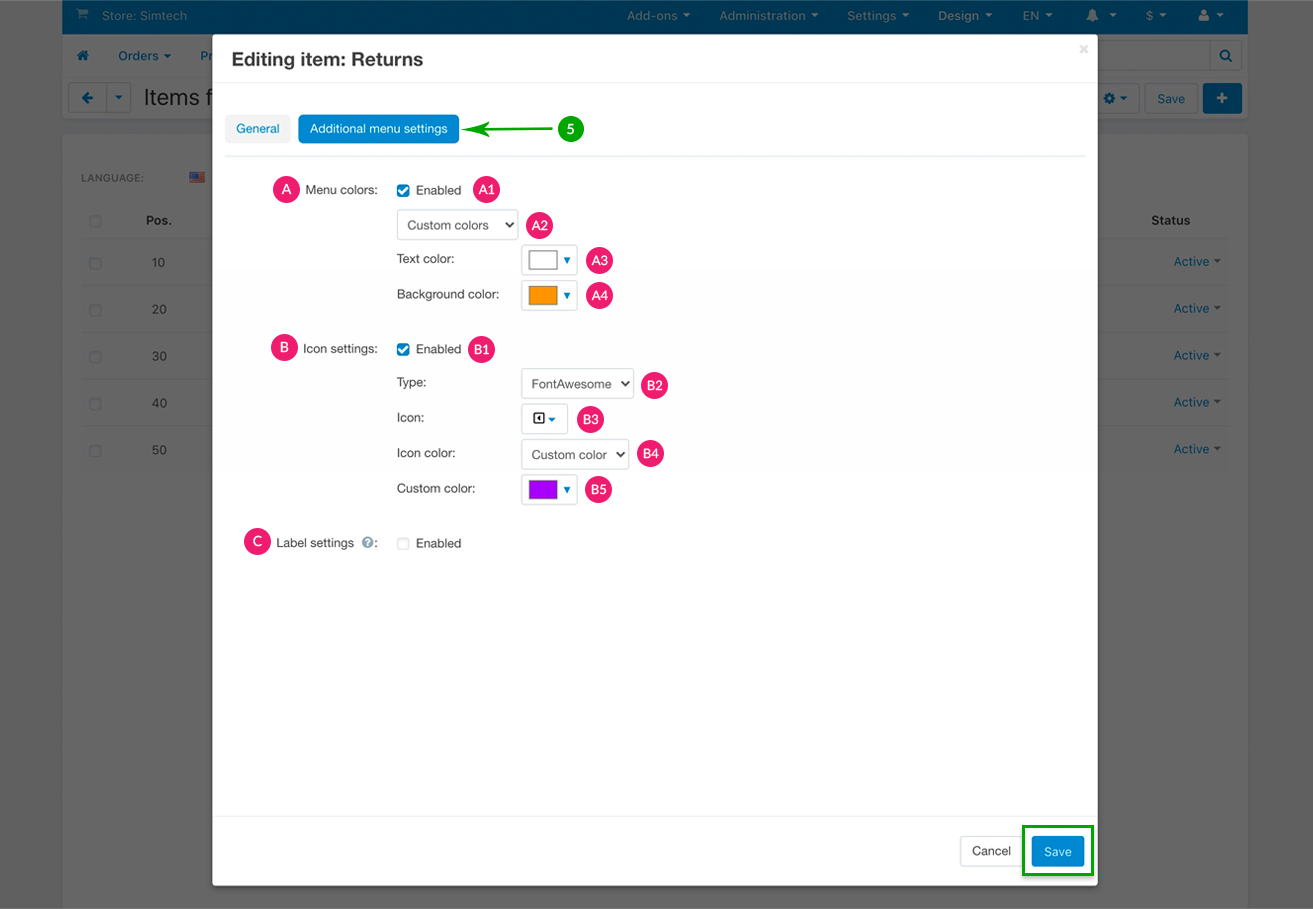The image size is (1313, 909).
Task: Open the gear actions menu
Action: [x=1115, y=98]
